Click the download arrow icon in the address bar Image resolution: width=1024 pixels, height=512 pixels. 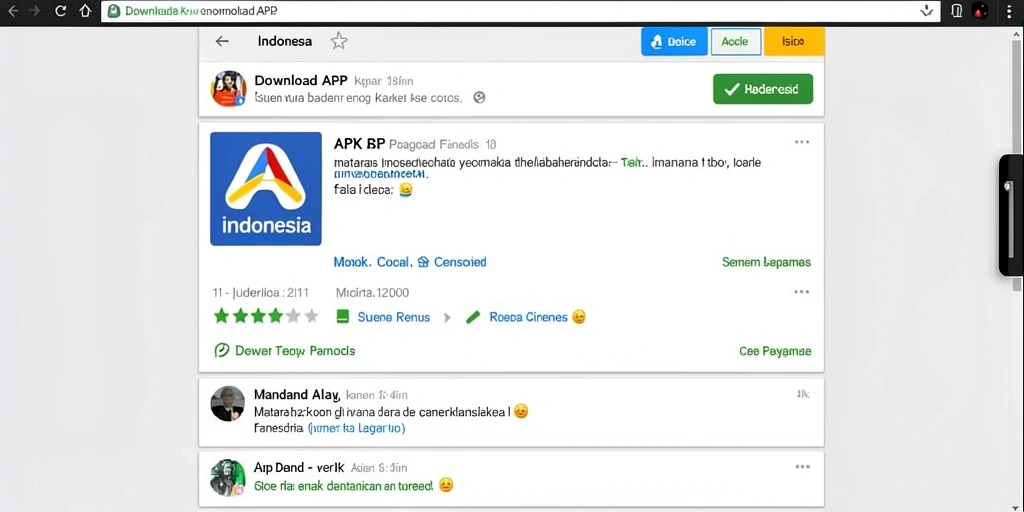(x=926, y=11)
